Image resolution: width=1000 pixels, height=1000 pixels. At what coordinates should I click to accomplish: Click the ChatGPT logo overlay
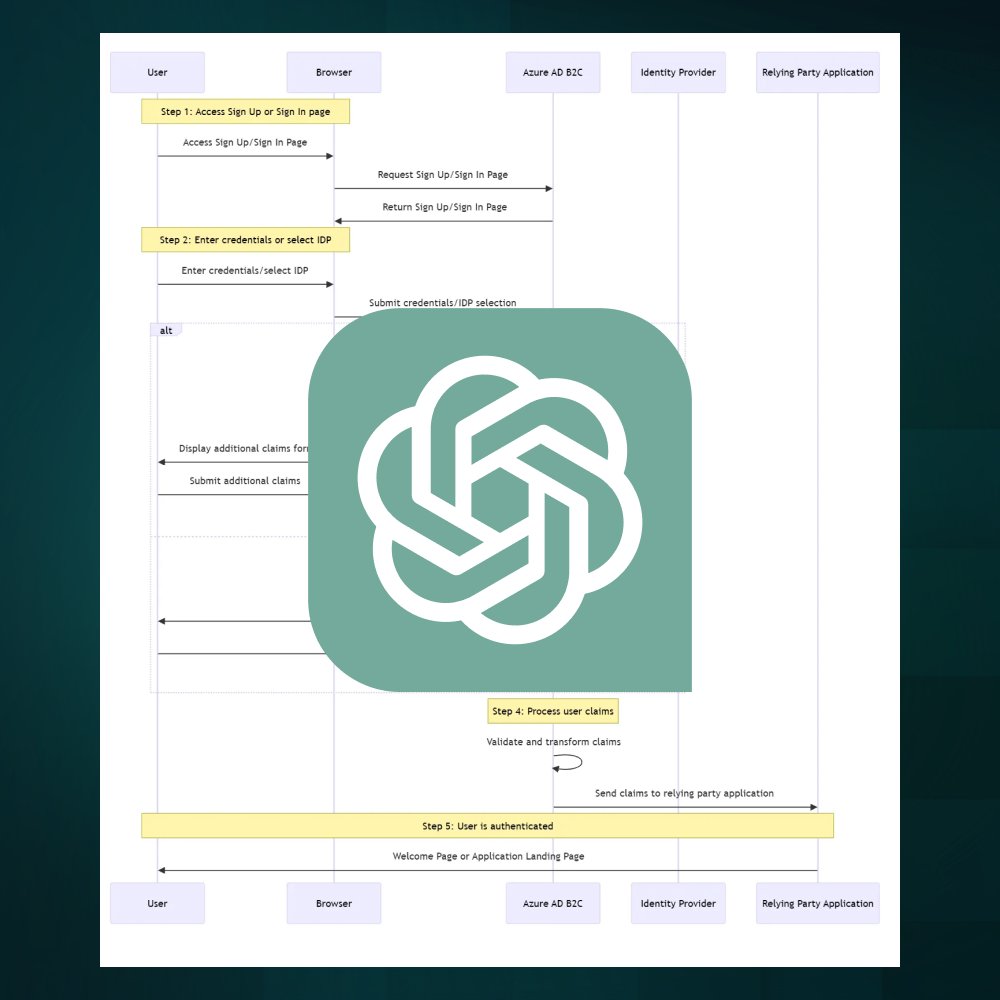pyautogui.click(x=499, y=499)
